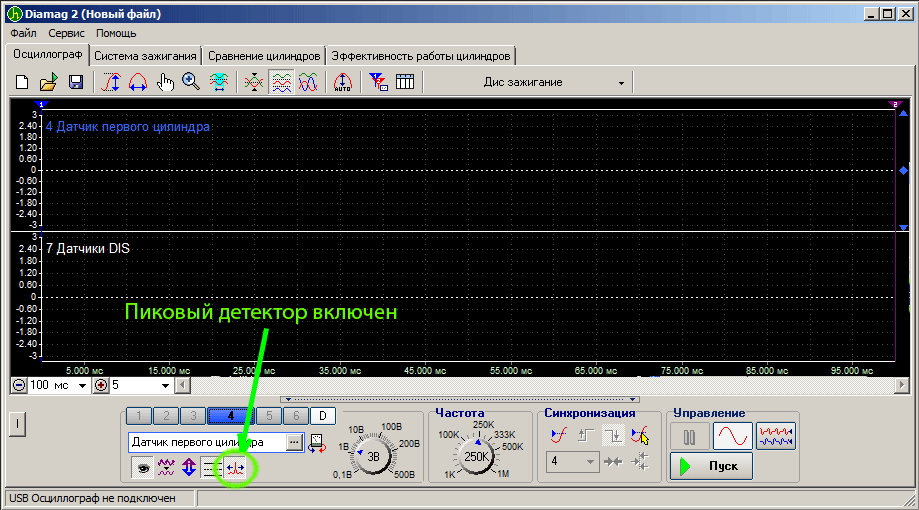Select the single sine wave mode button

click(x=733, y=437)
